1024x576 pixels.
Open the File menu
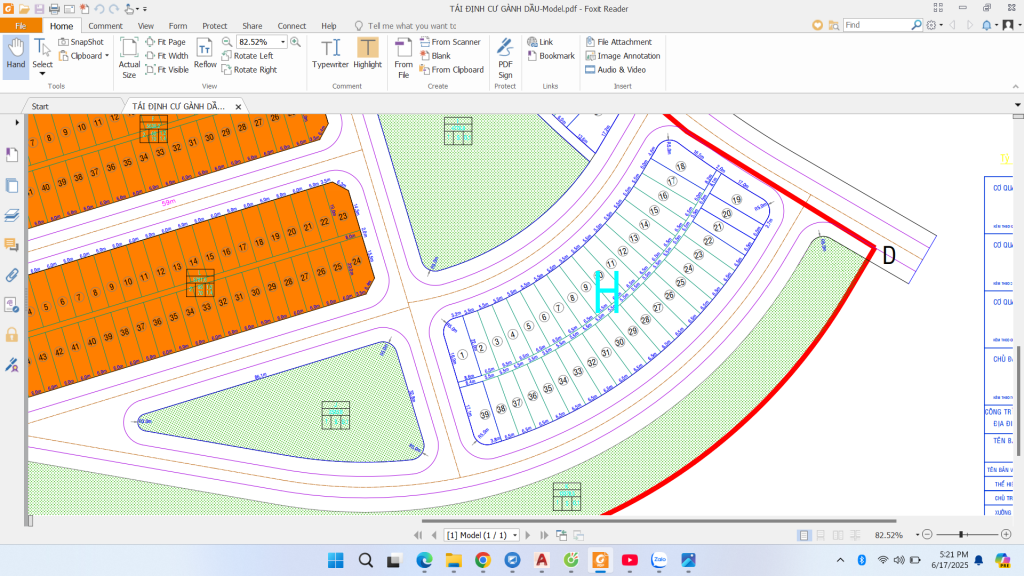21,25
